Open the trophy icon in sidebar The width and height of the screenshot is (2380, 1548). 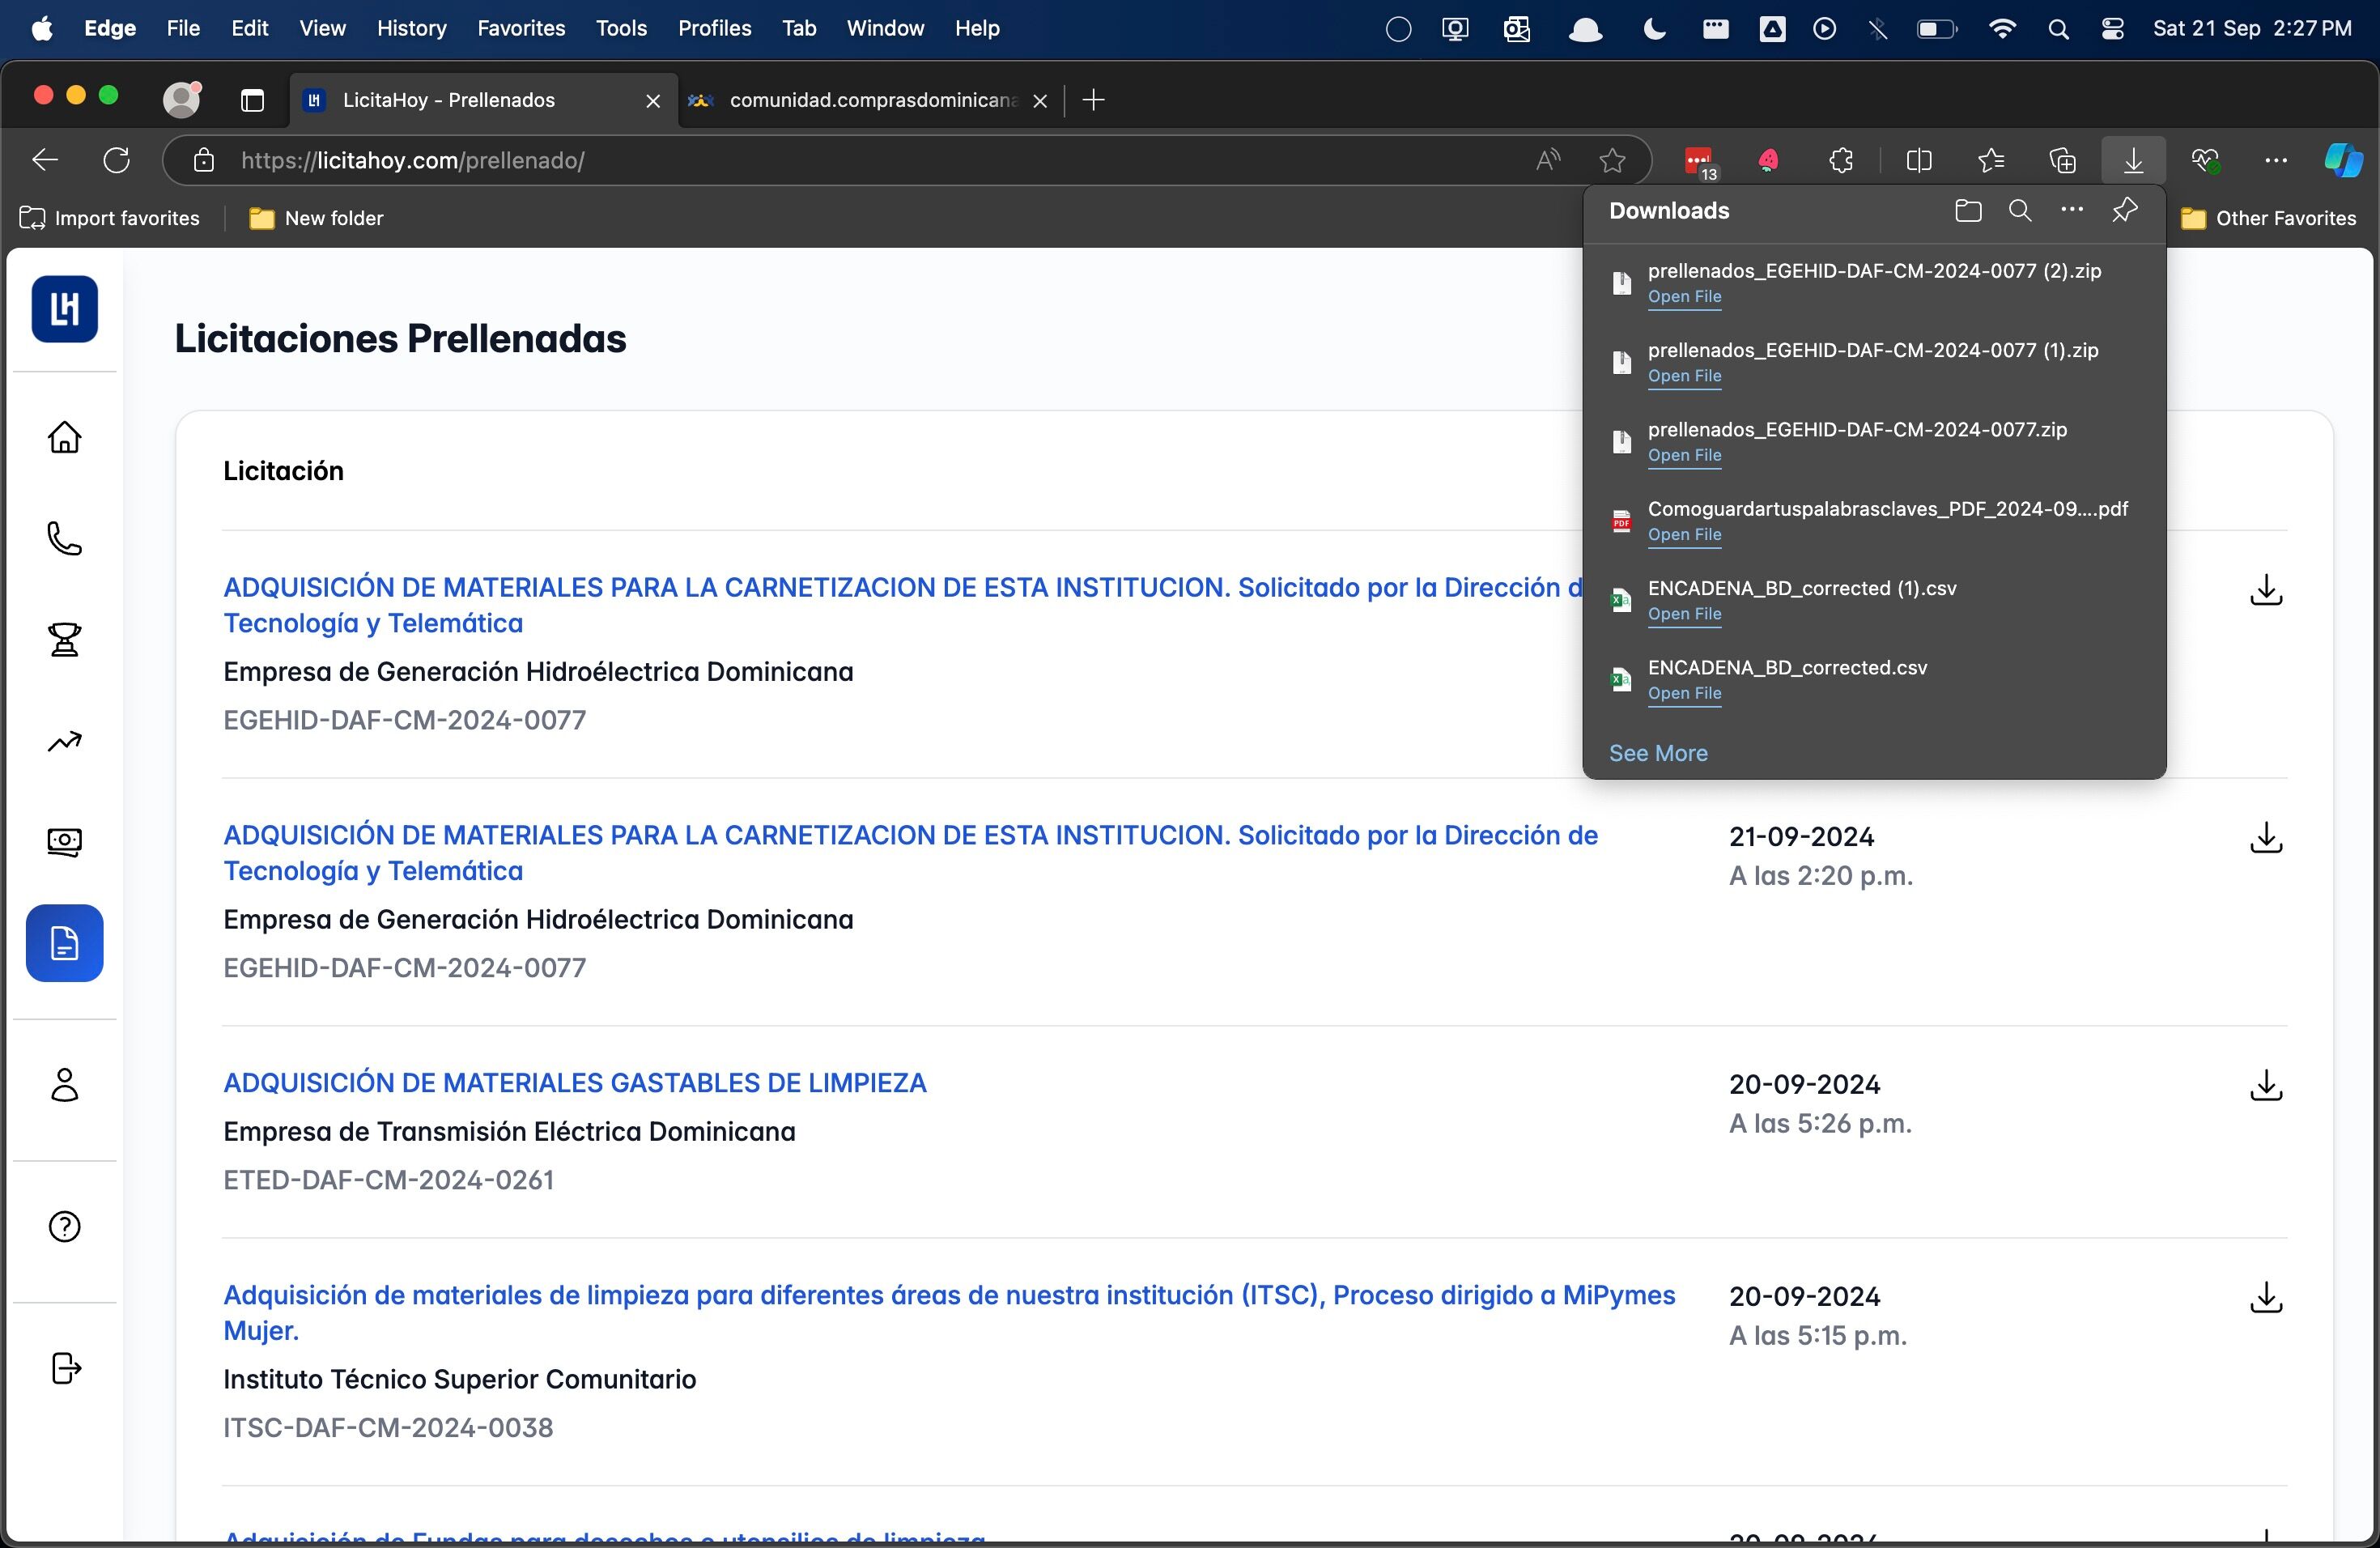pos(64,640)
